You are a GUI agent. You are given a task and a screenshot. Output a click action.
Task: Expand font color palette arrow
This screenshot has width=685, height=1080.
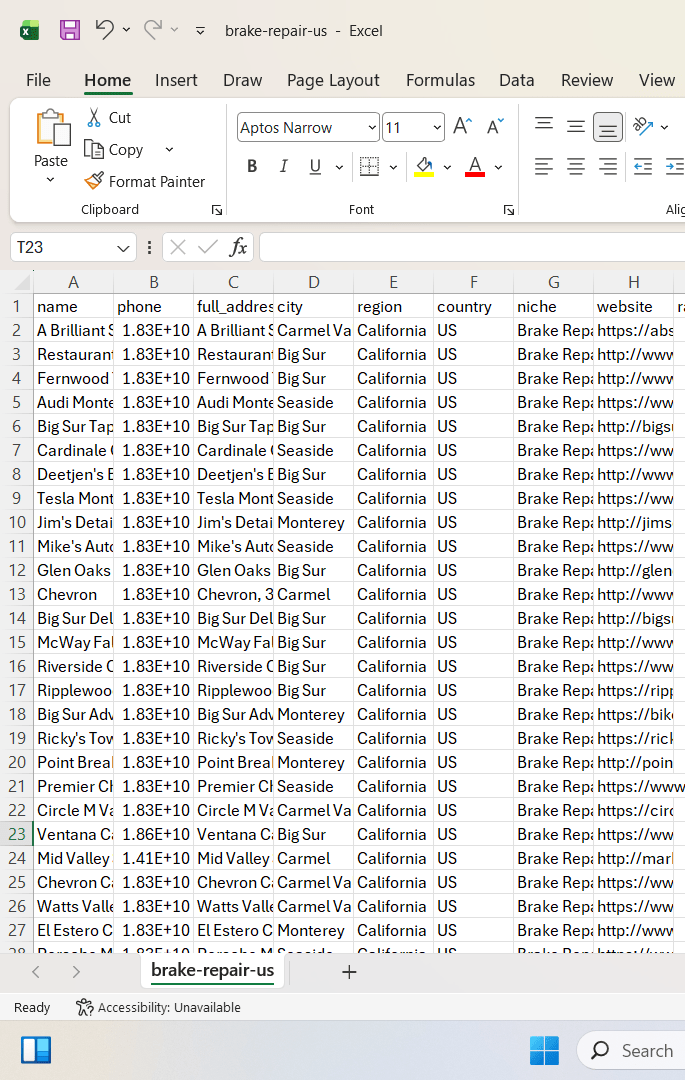(x=498, y=167)
